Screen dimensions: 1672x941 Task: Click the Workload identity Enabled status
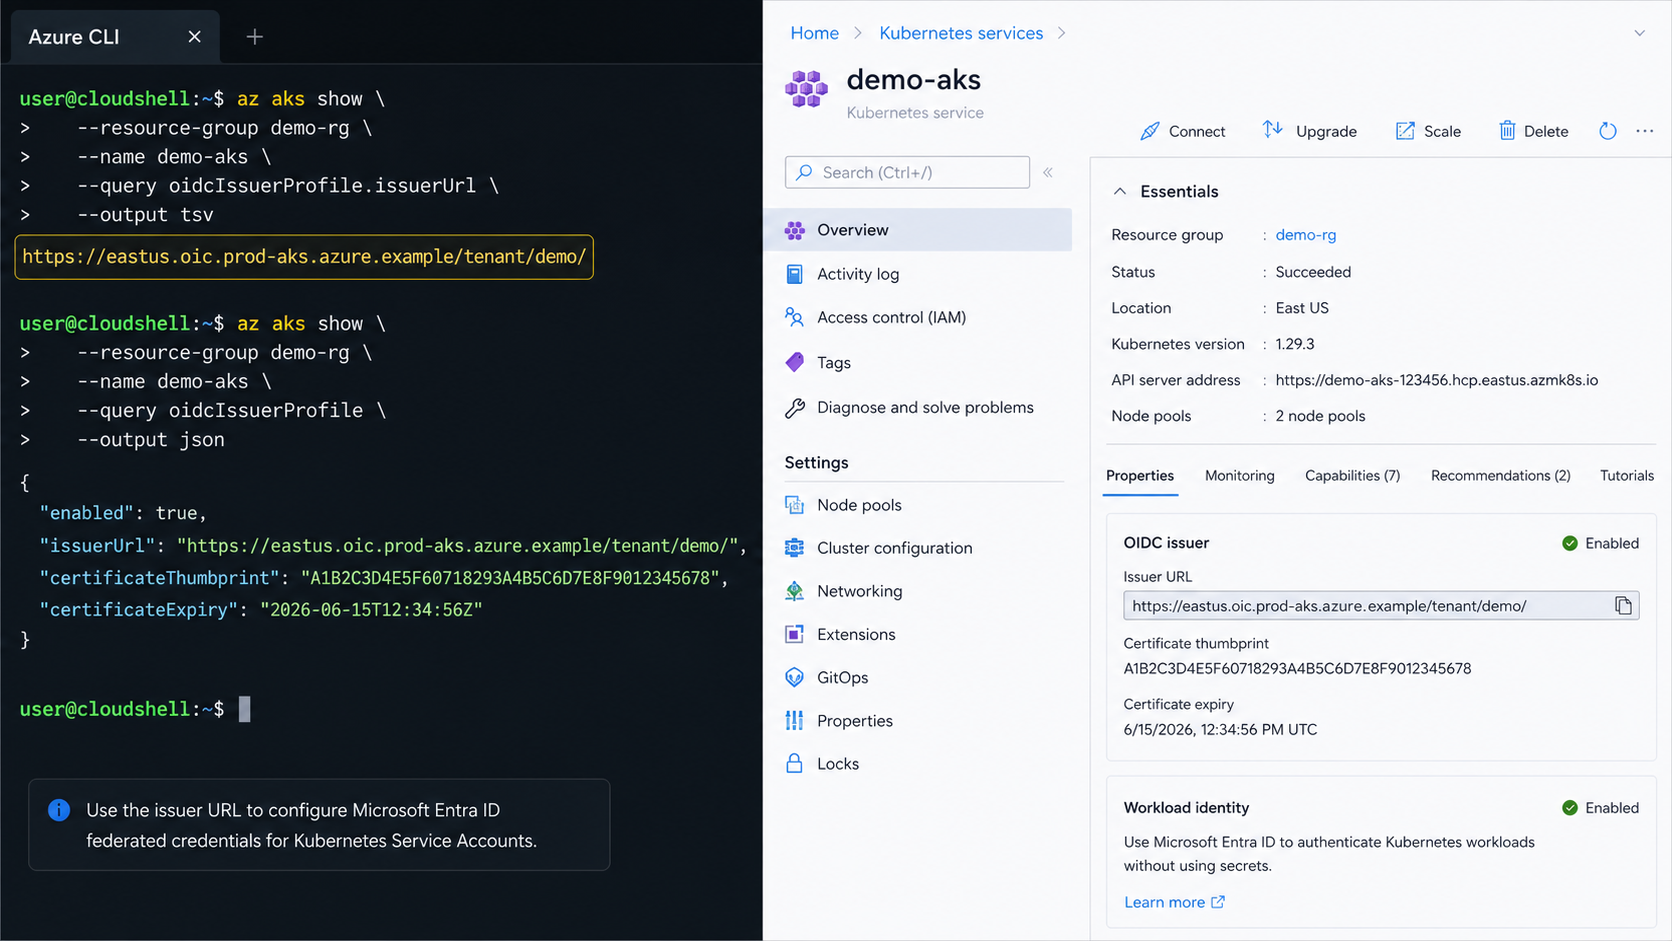click(x=1600, y=808)
